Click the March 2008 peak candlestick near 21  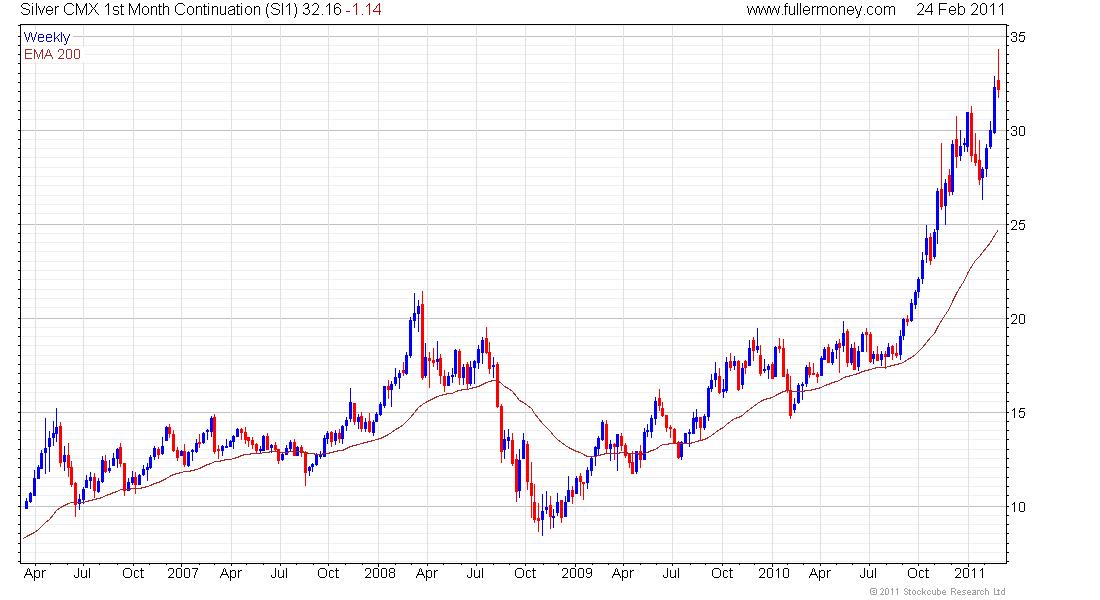tap(422, 335)
